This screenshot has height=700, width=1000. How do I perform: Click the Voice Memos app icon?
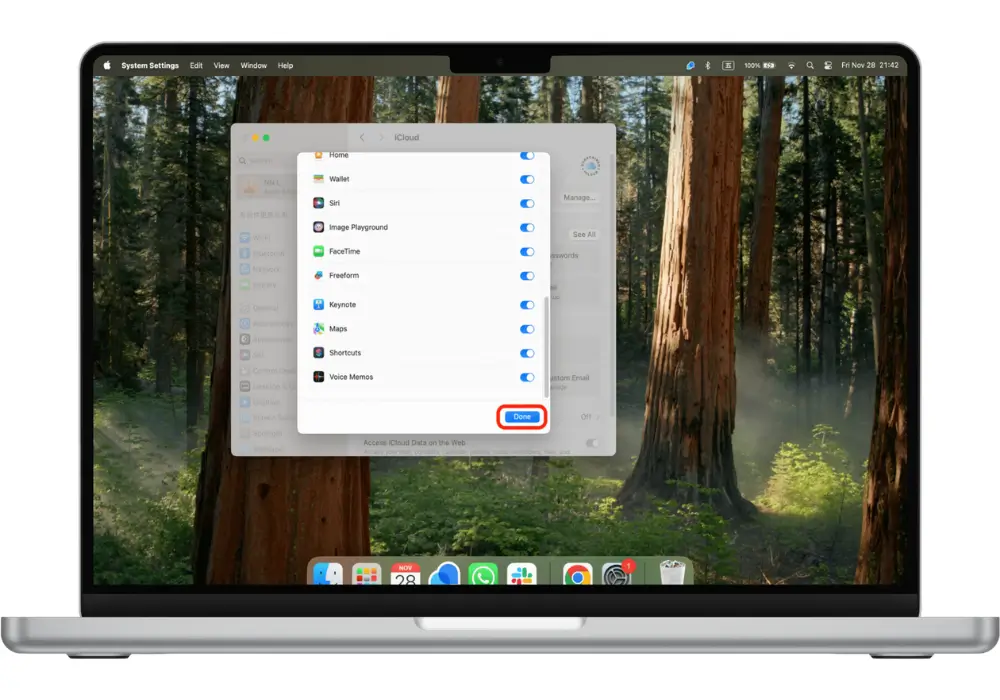(x=319, y=377)
